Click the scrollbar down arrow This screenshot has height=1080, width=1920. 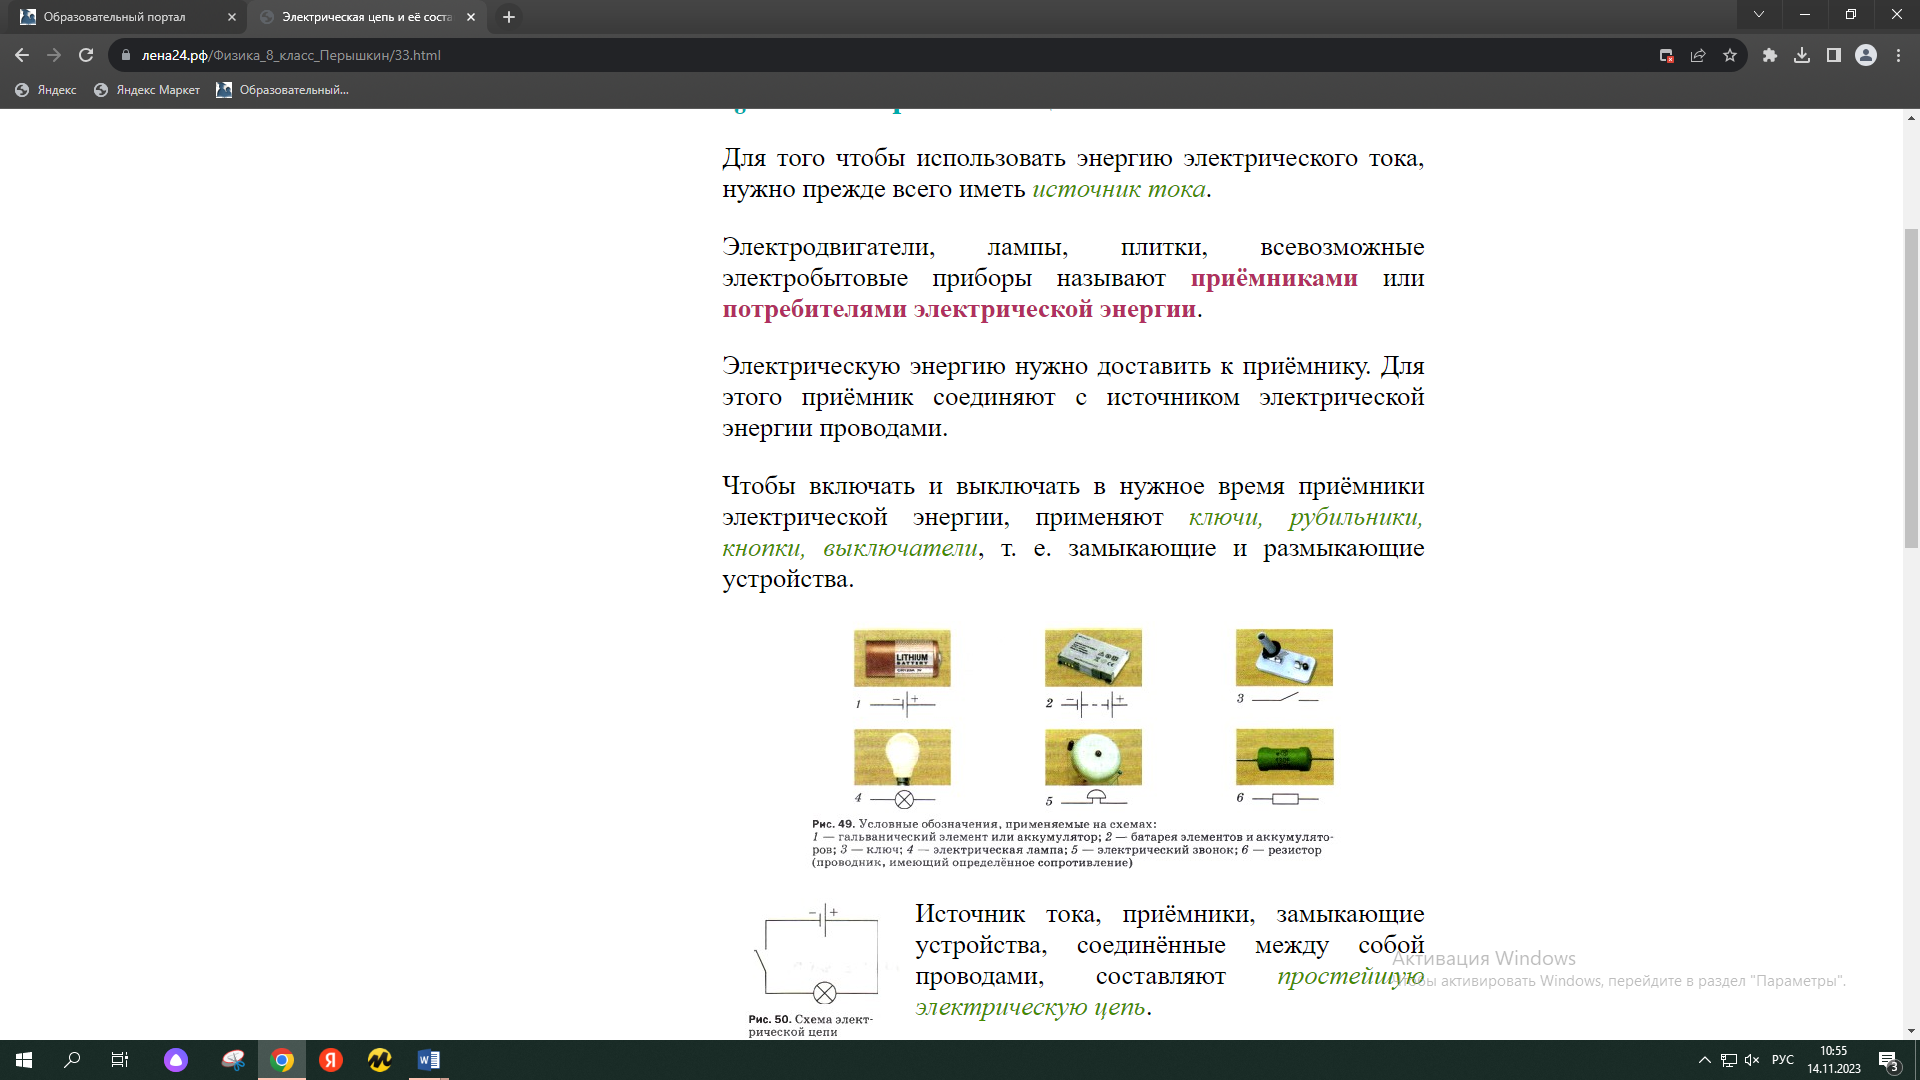(1911, 1031)
